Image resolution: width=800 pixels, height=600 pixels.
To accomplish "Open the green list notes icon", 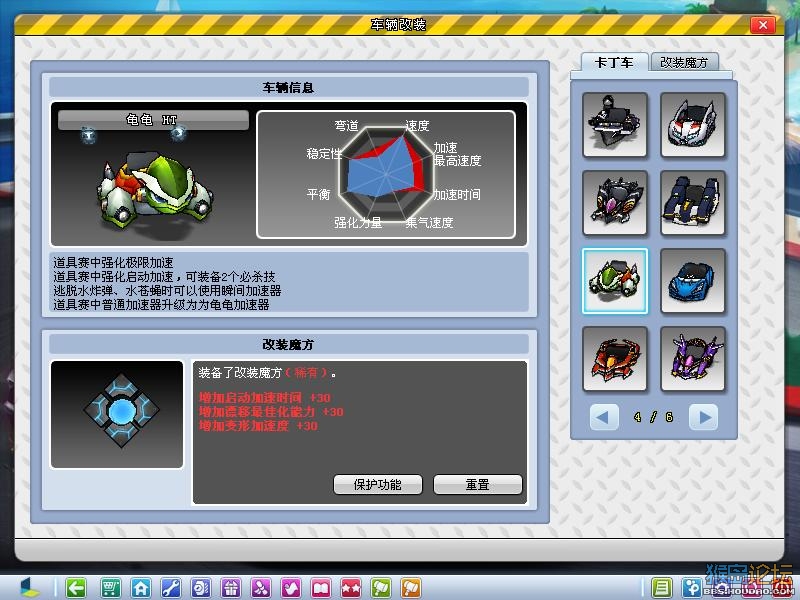I will click(662, 588).
